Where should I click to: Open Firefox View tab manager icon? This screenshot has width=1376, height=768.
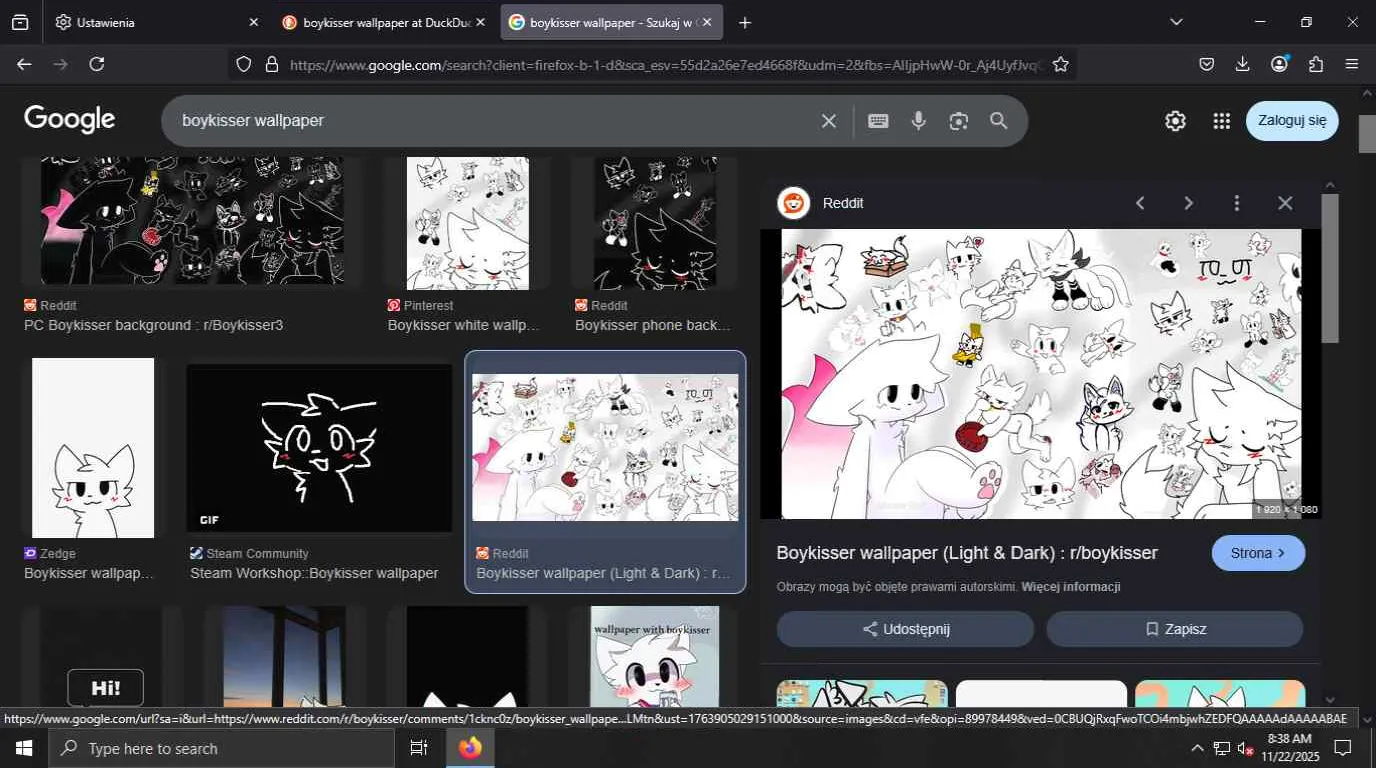point(20,22)
